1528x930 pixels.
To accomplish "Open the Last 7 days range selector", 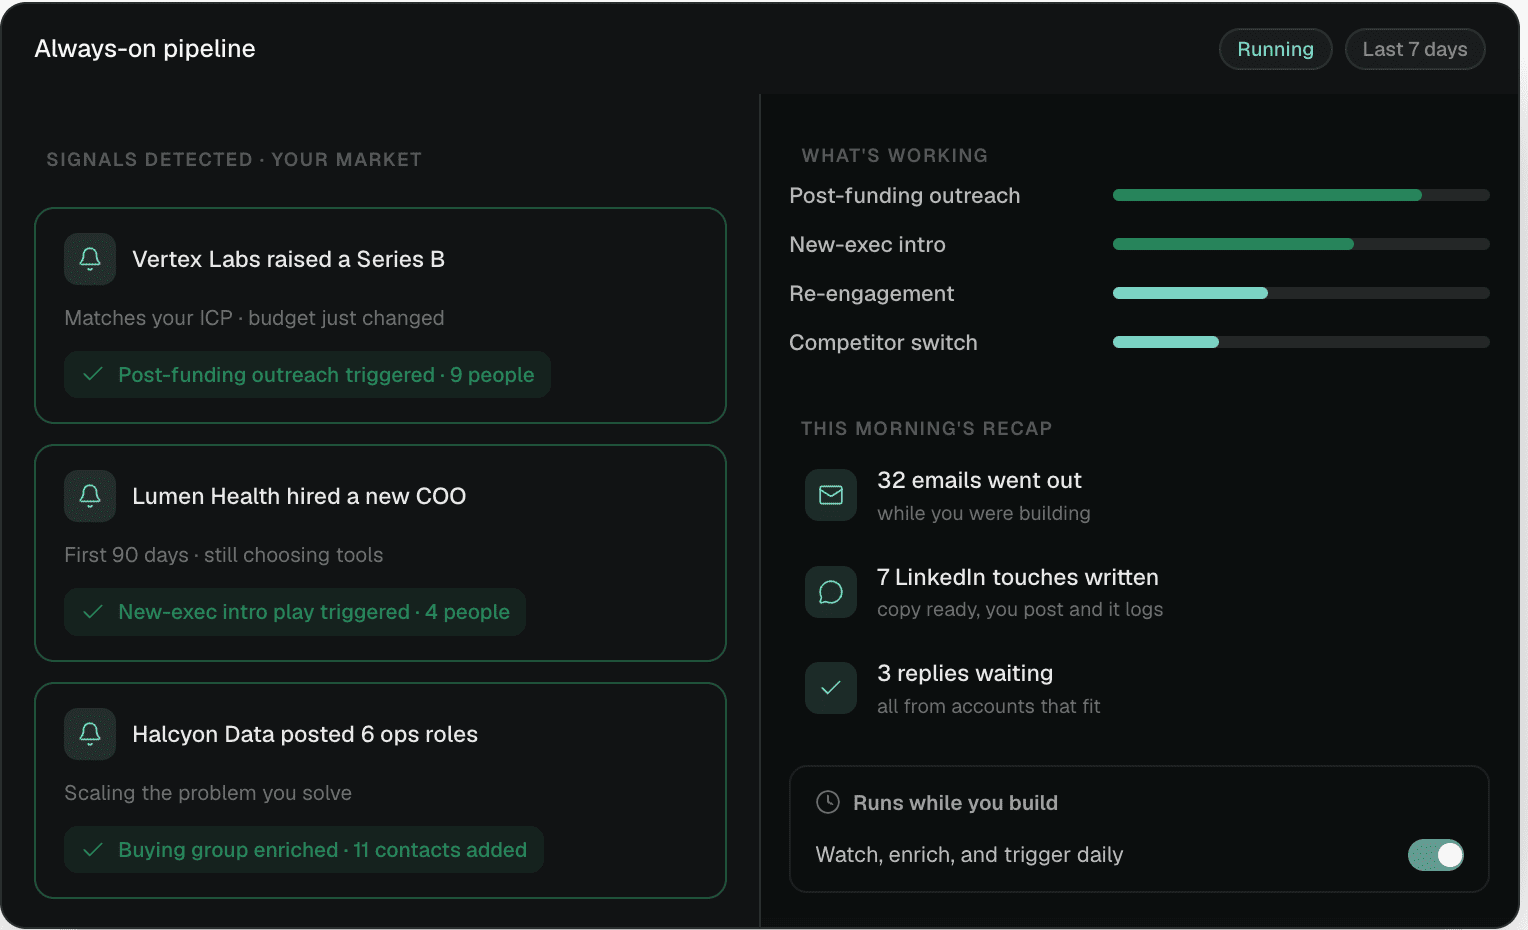I will 1415,49.
